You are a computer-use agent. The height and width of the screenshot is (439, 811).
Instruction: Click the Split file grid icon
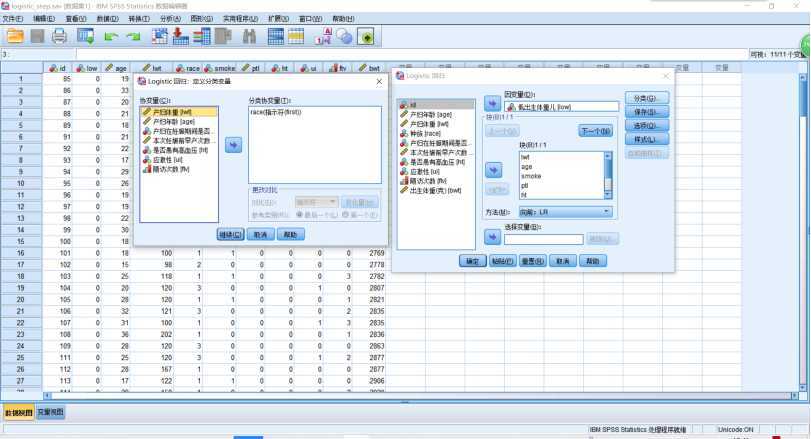pos(276,36)
